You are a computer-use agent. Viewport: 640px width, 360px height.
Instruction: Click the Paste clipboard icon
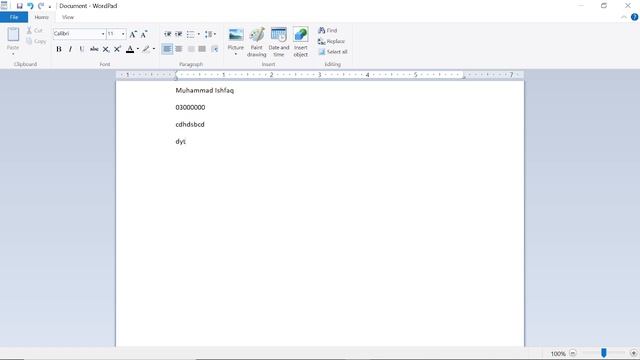pyautogui.click(x=13, y=34)
